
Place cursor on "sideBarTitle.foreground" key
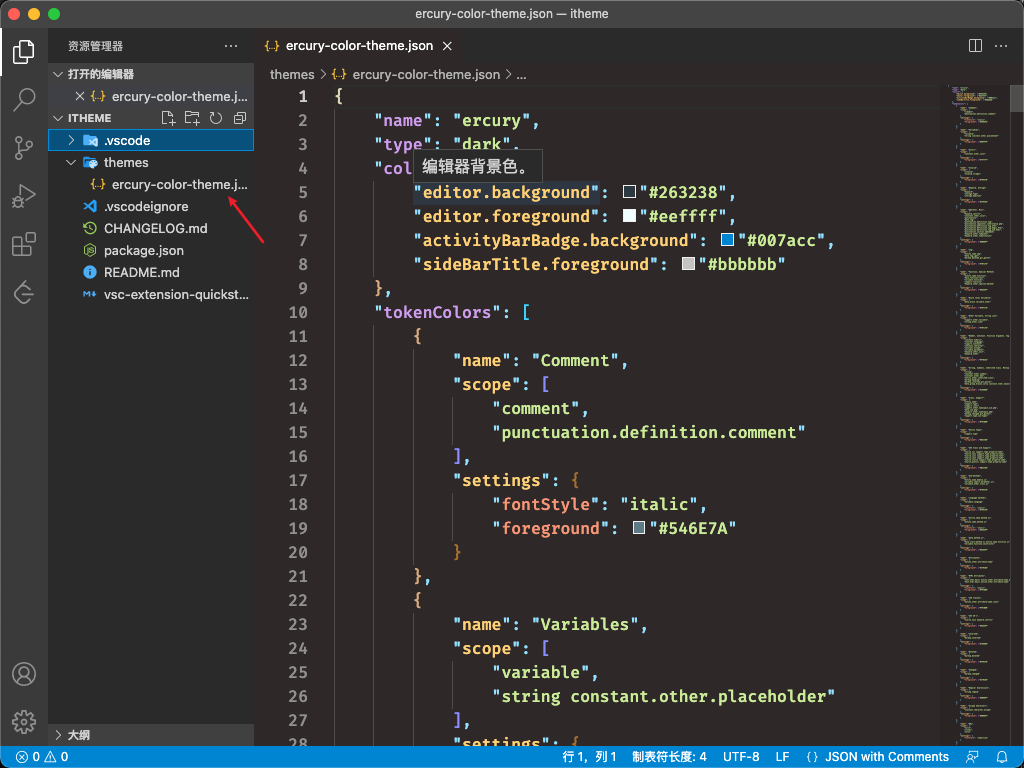(x=536, y=264)
